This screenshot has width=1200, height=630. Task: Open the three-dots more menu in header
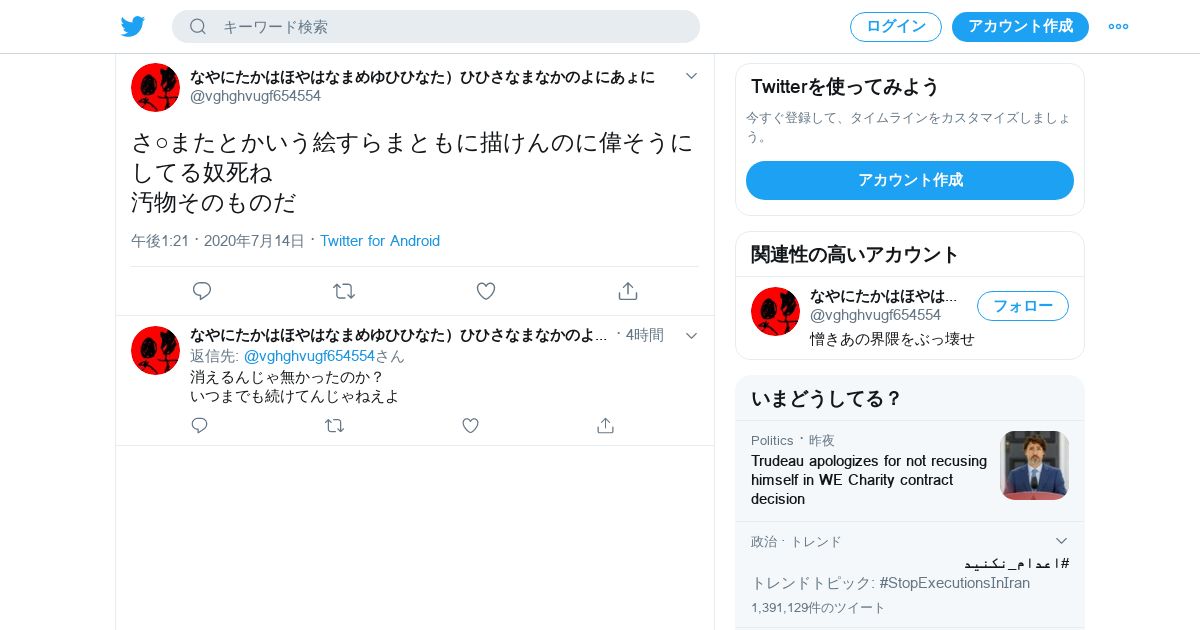tap(1118, 27)
